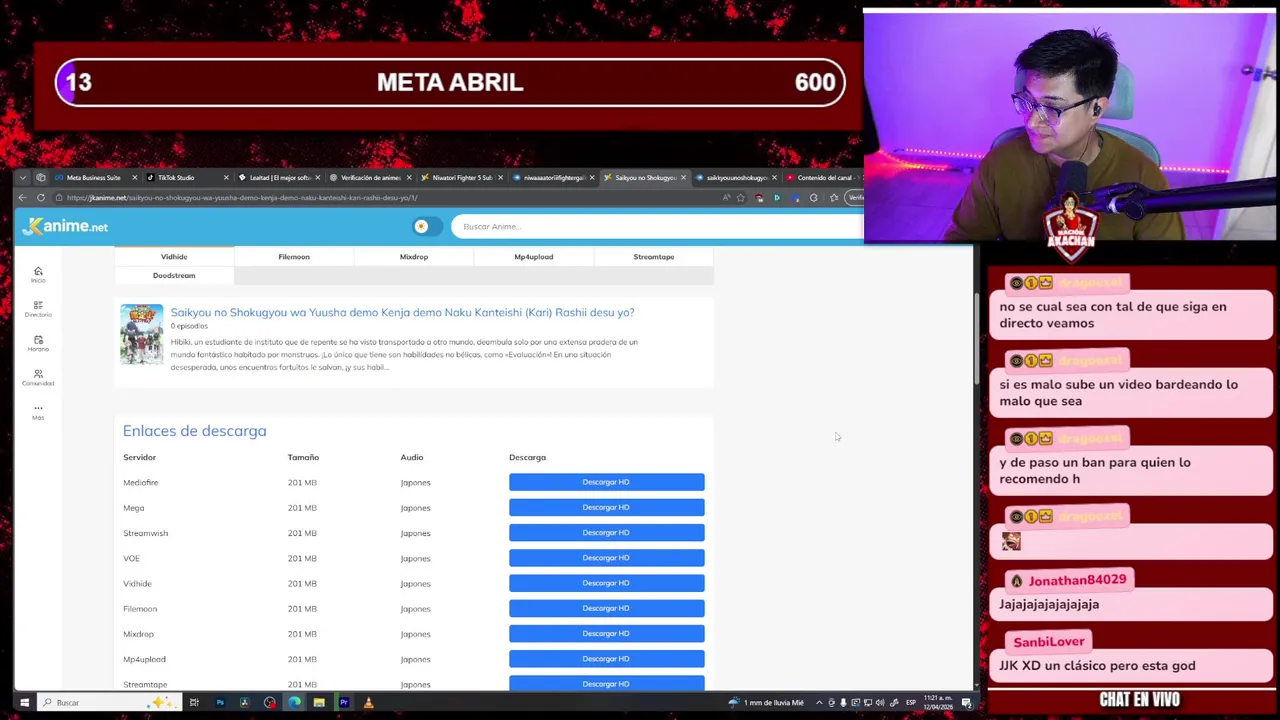The image size is (1280, 720).
Task: Open the Inicio icon in Jkanime sidebar
Action: pyautogui.click(x=38, y=274)
